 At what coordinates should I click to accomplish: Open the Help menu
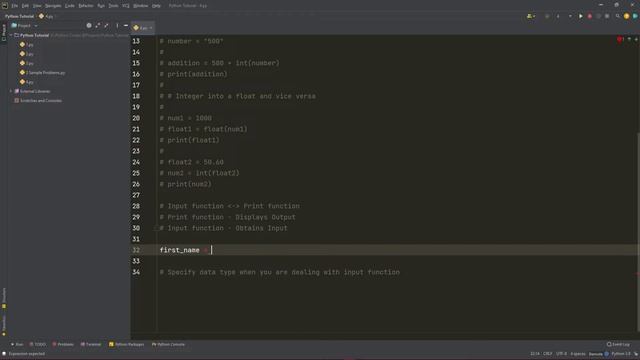[x=156, y=6]
